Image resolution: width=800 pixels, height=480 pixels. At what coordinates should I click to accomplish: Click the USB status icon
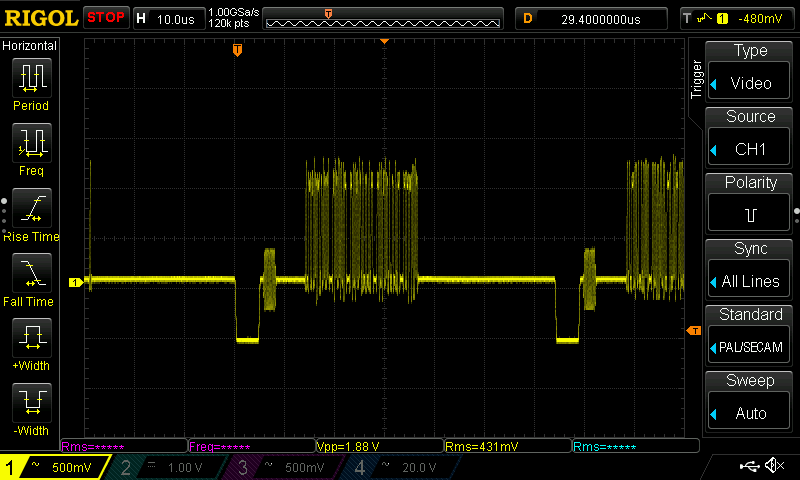click(x=748, y=466)
